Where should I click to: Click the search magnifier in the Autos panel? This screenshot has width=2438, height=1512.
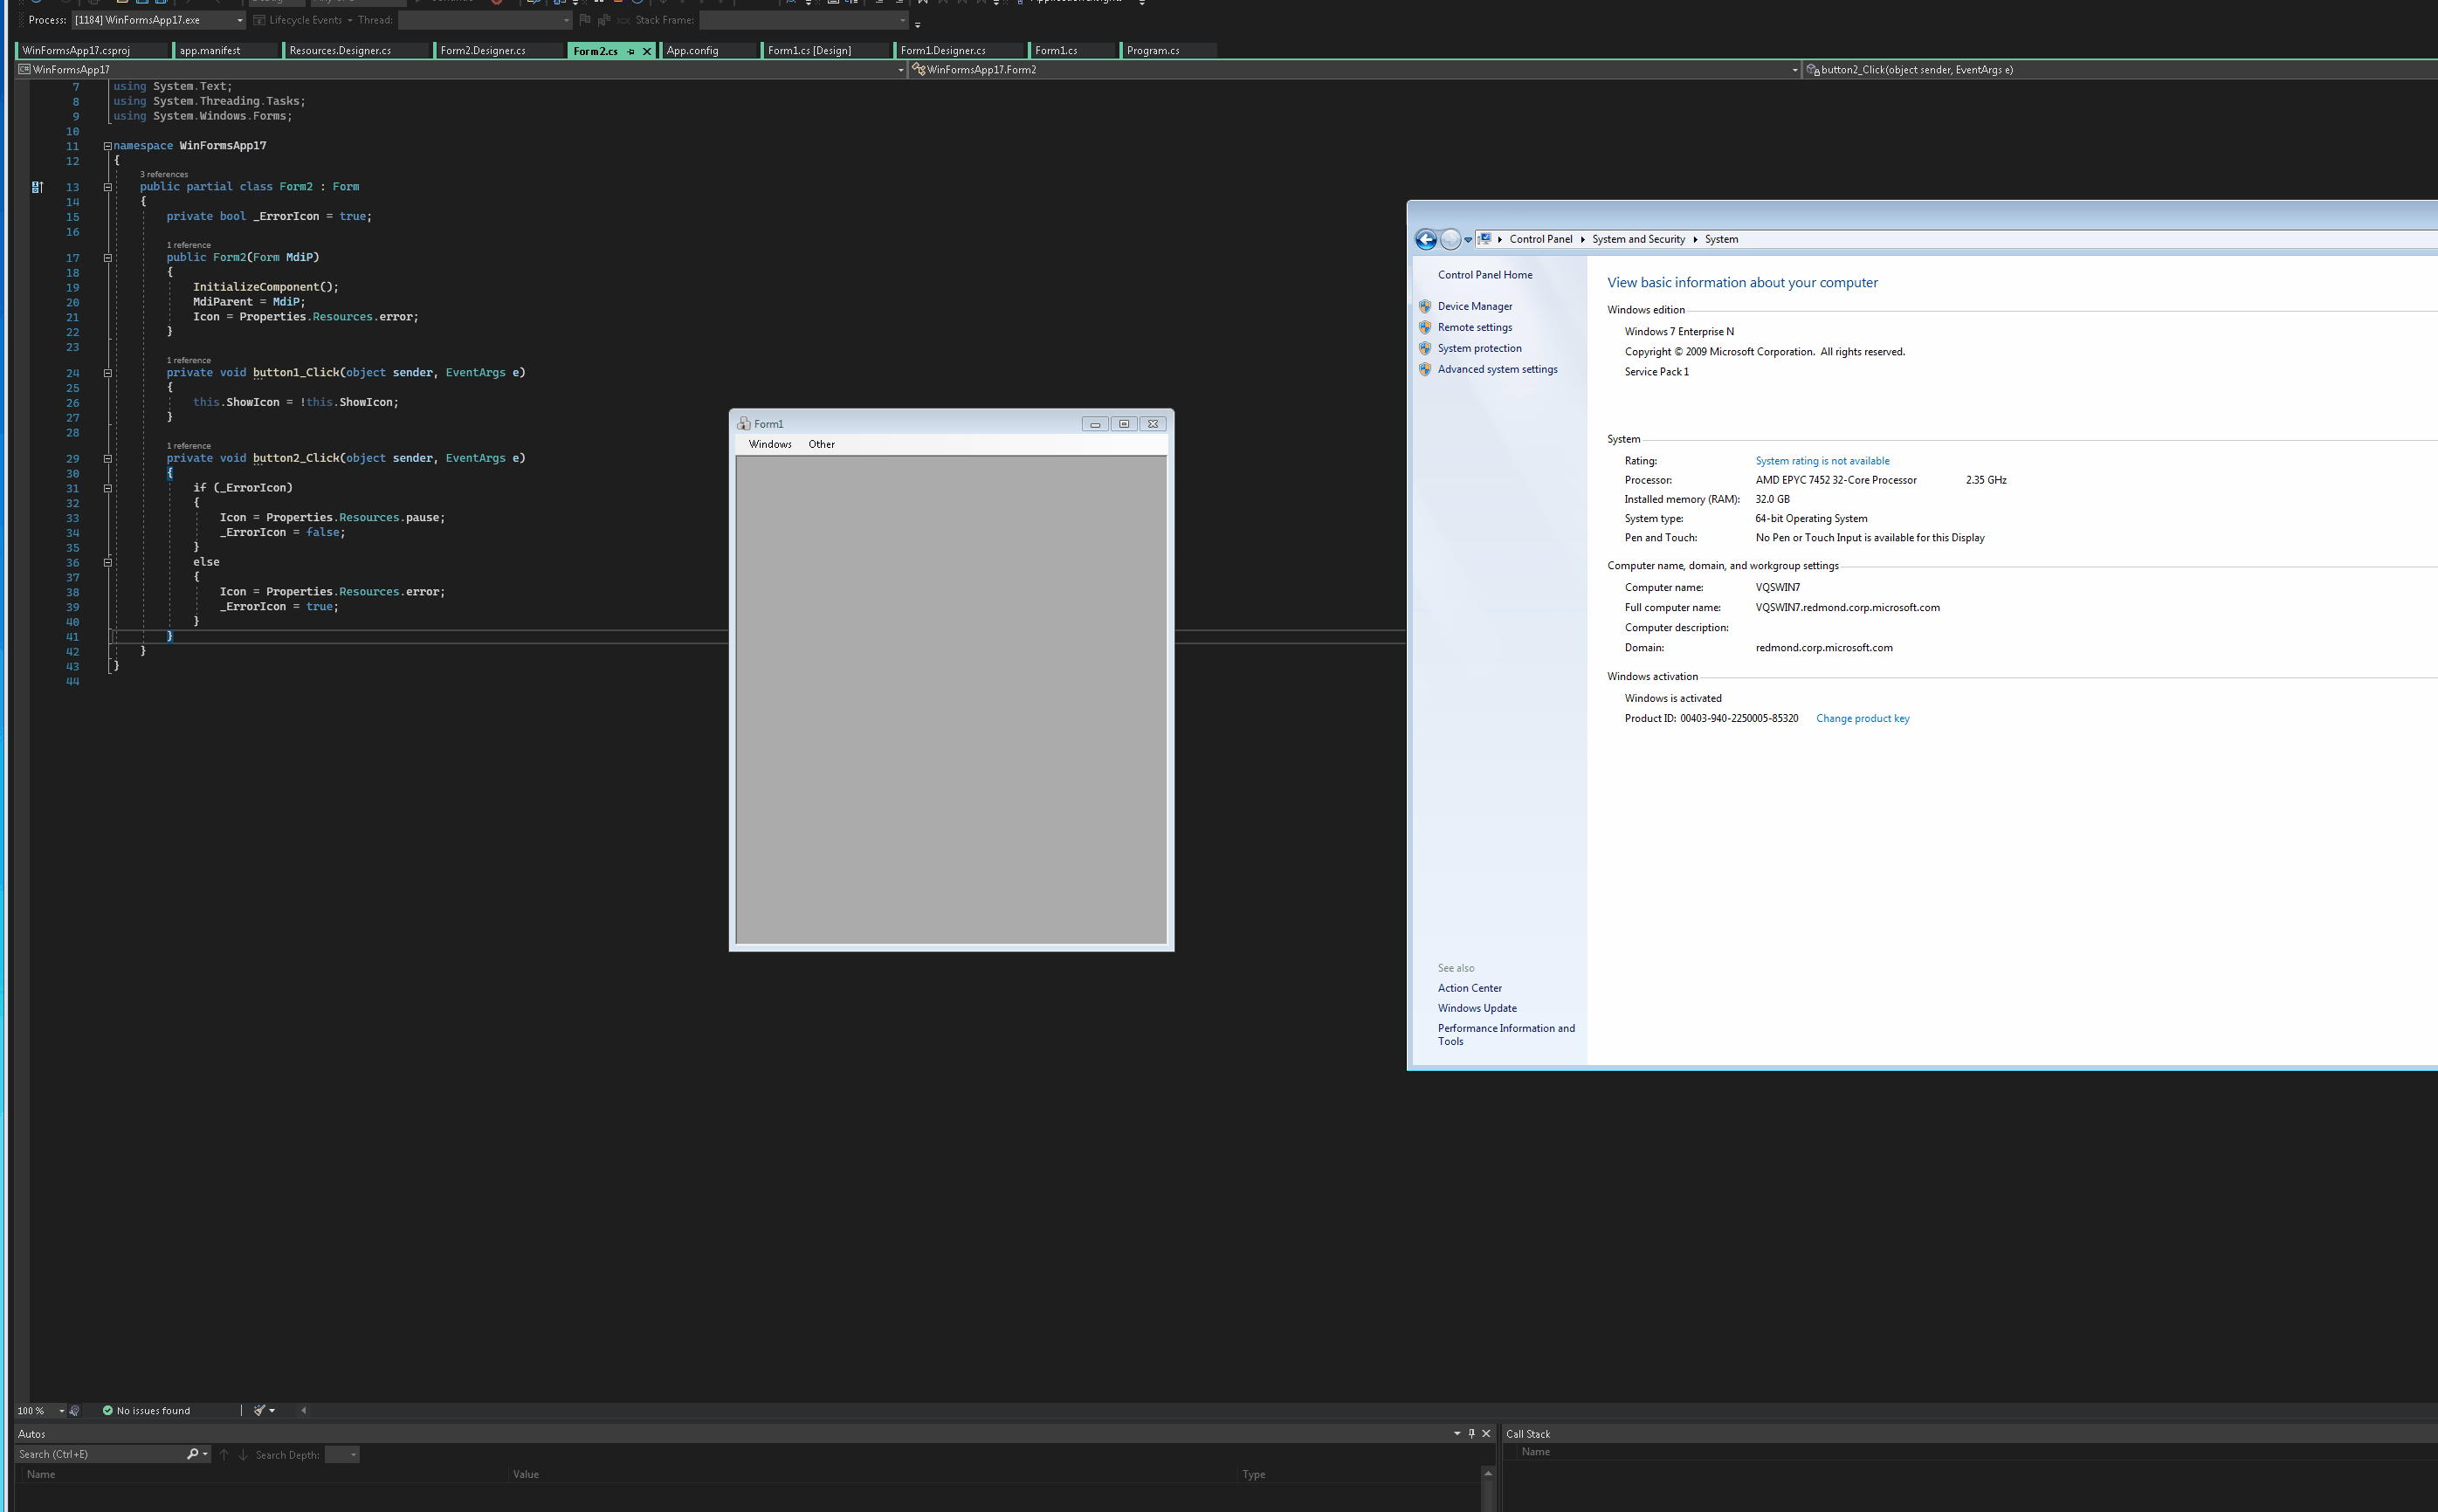[191, 1454]
